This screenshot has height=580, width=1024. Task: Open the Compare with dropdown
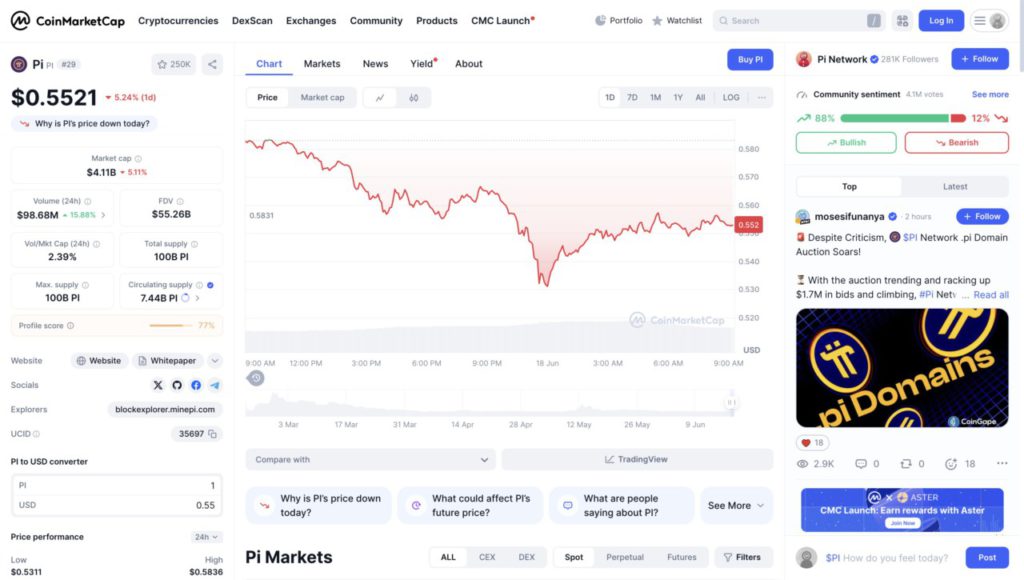[x=370, y=460]
